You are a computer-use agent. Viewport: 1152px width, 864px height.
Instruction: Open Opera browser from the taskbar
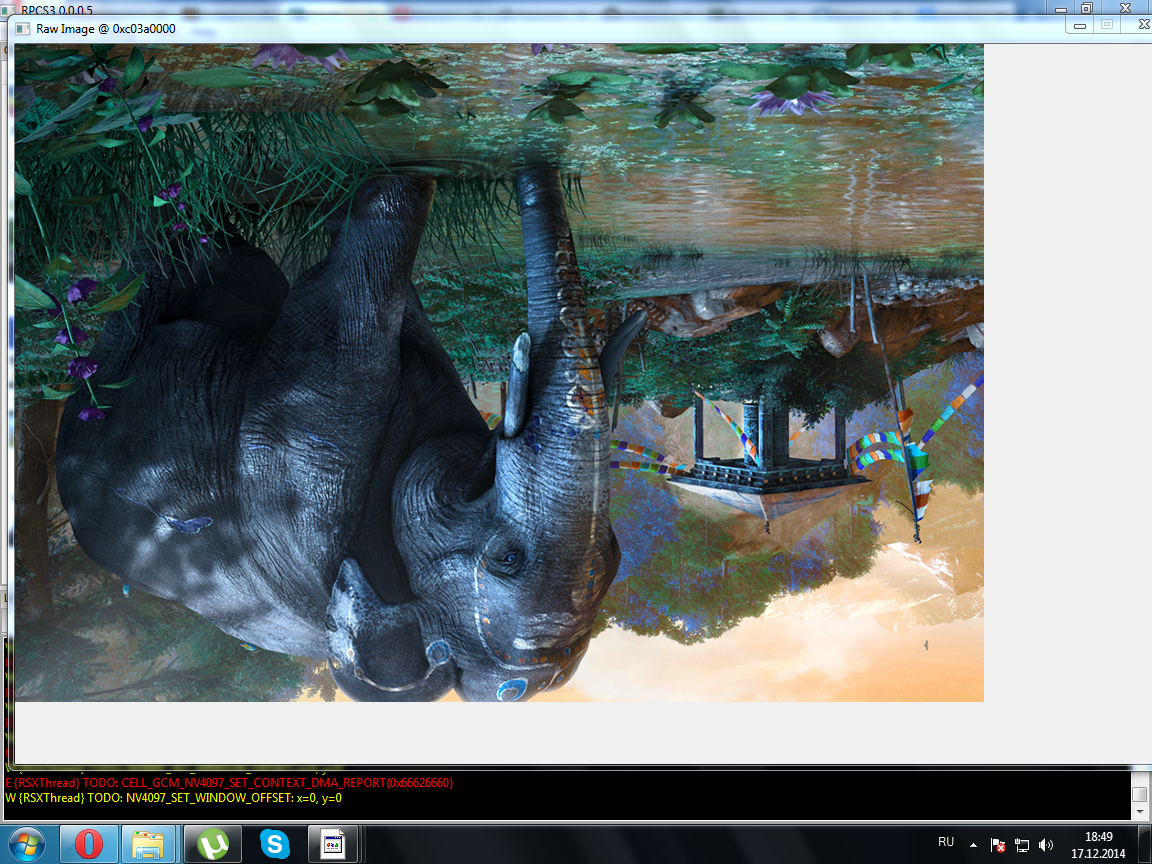point(89,844)
